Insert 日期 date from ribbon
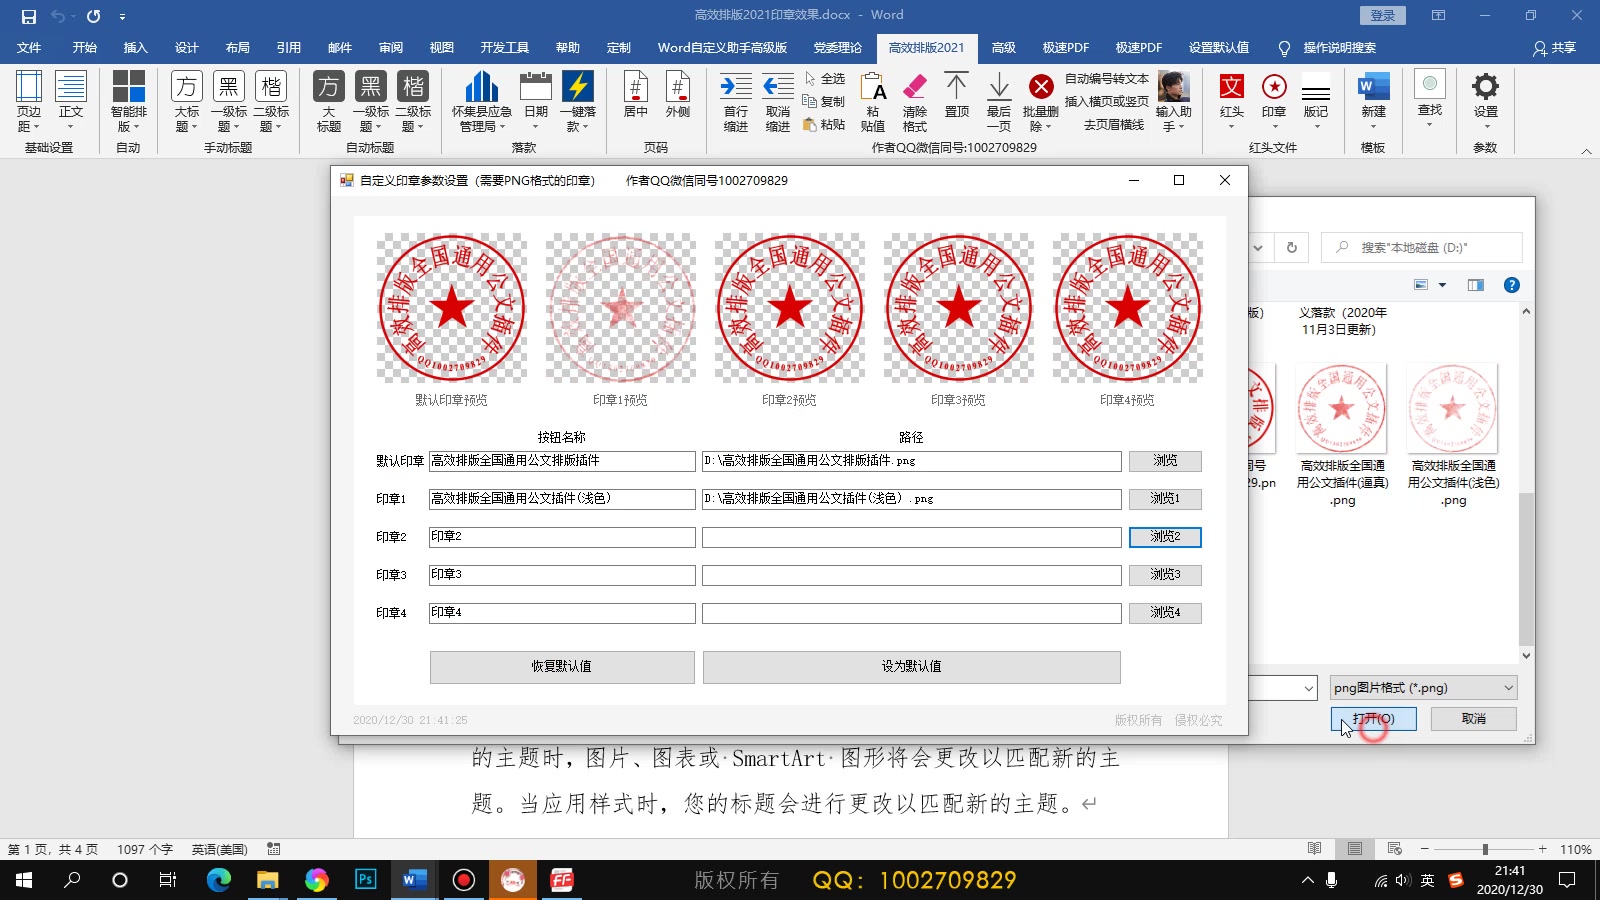This screenshot has width=1600, height=900. point(536,101)
